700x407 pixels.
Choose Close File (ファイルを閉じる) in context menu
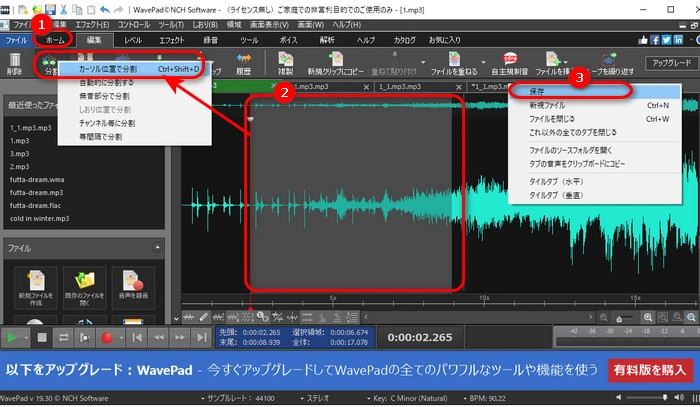tap(595, 119)
